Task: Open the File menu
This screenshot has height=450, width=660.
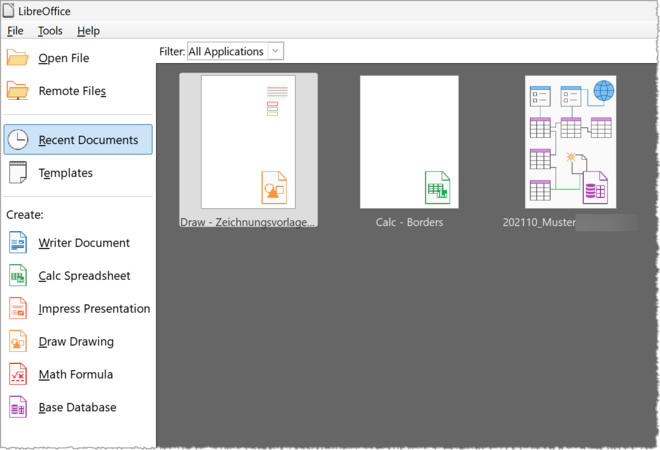Action: (x=15, y=31)
